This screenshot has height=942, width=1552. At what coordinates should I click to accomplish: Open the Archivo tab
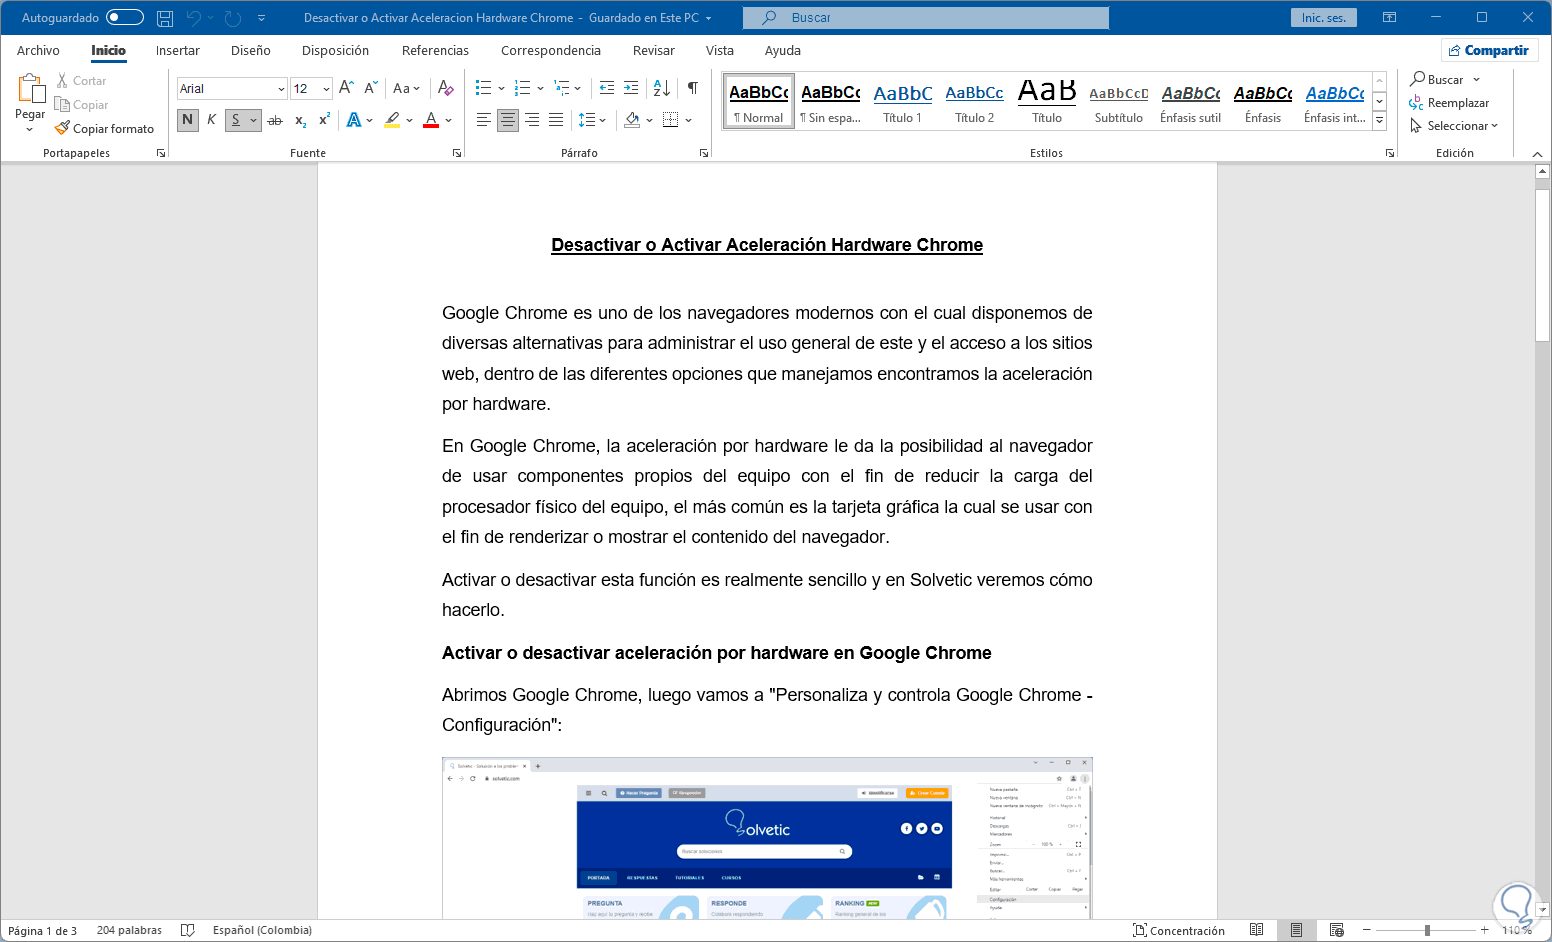coord(38,50)
